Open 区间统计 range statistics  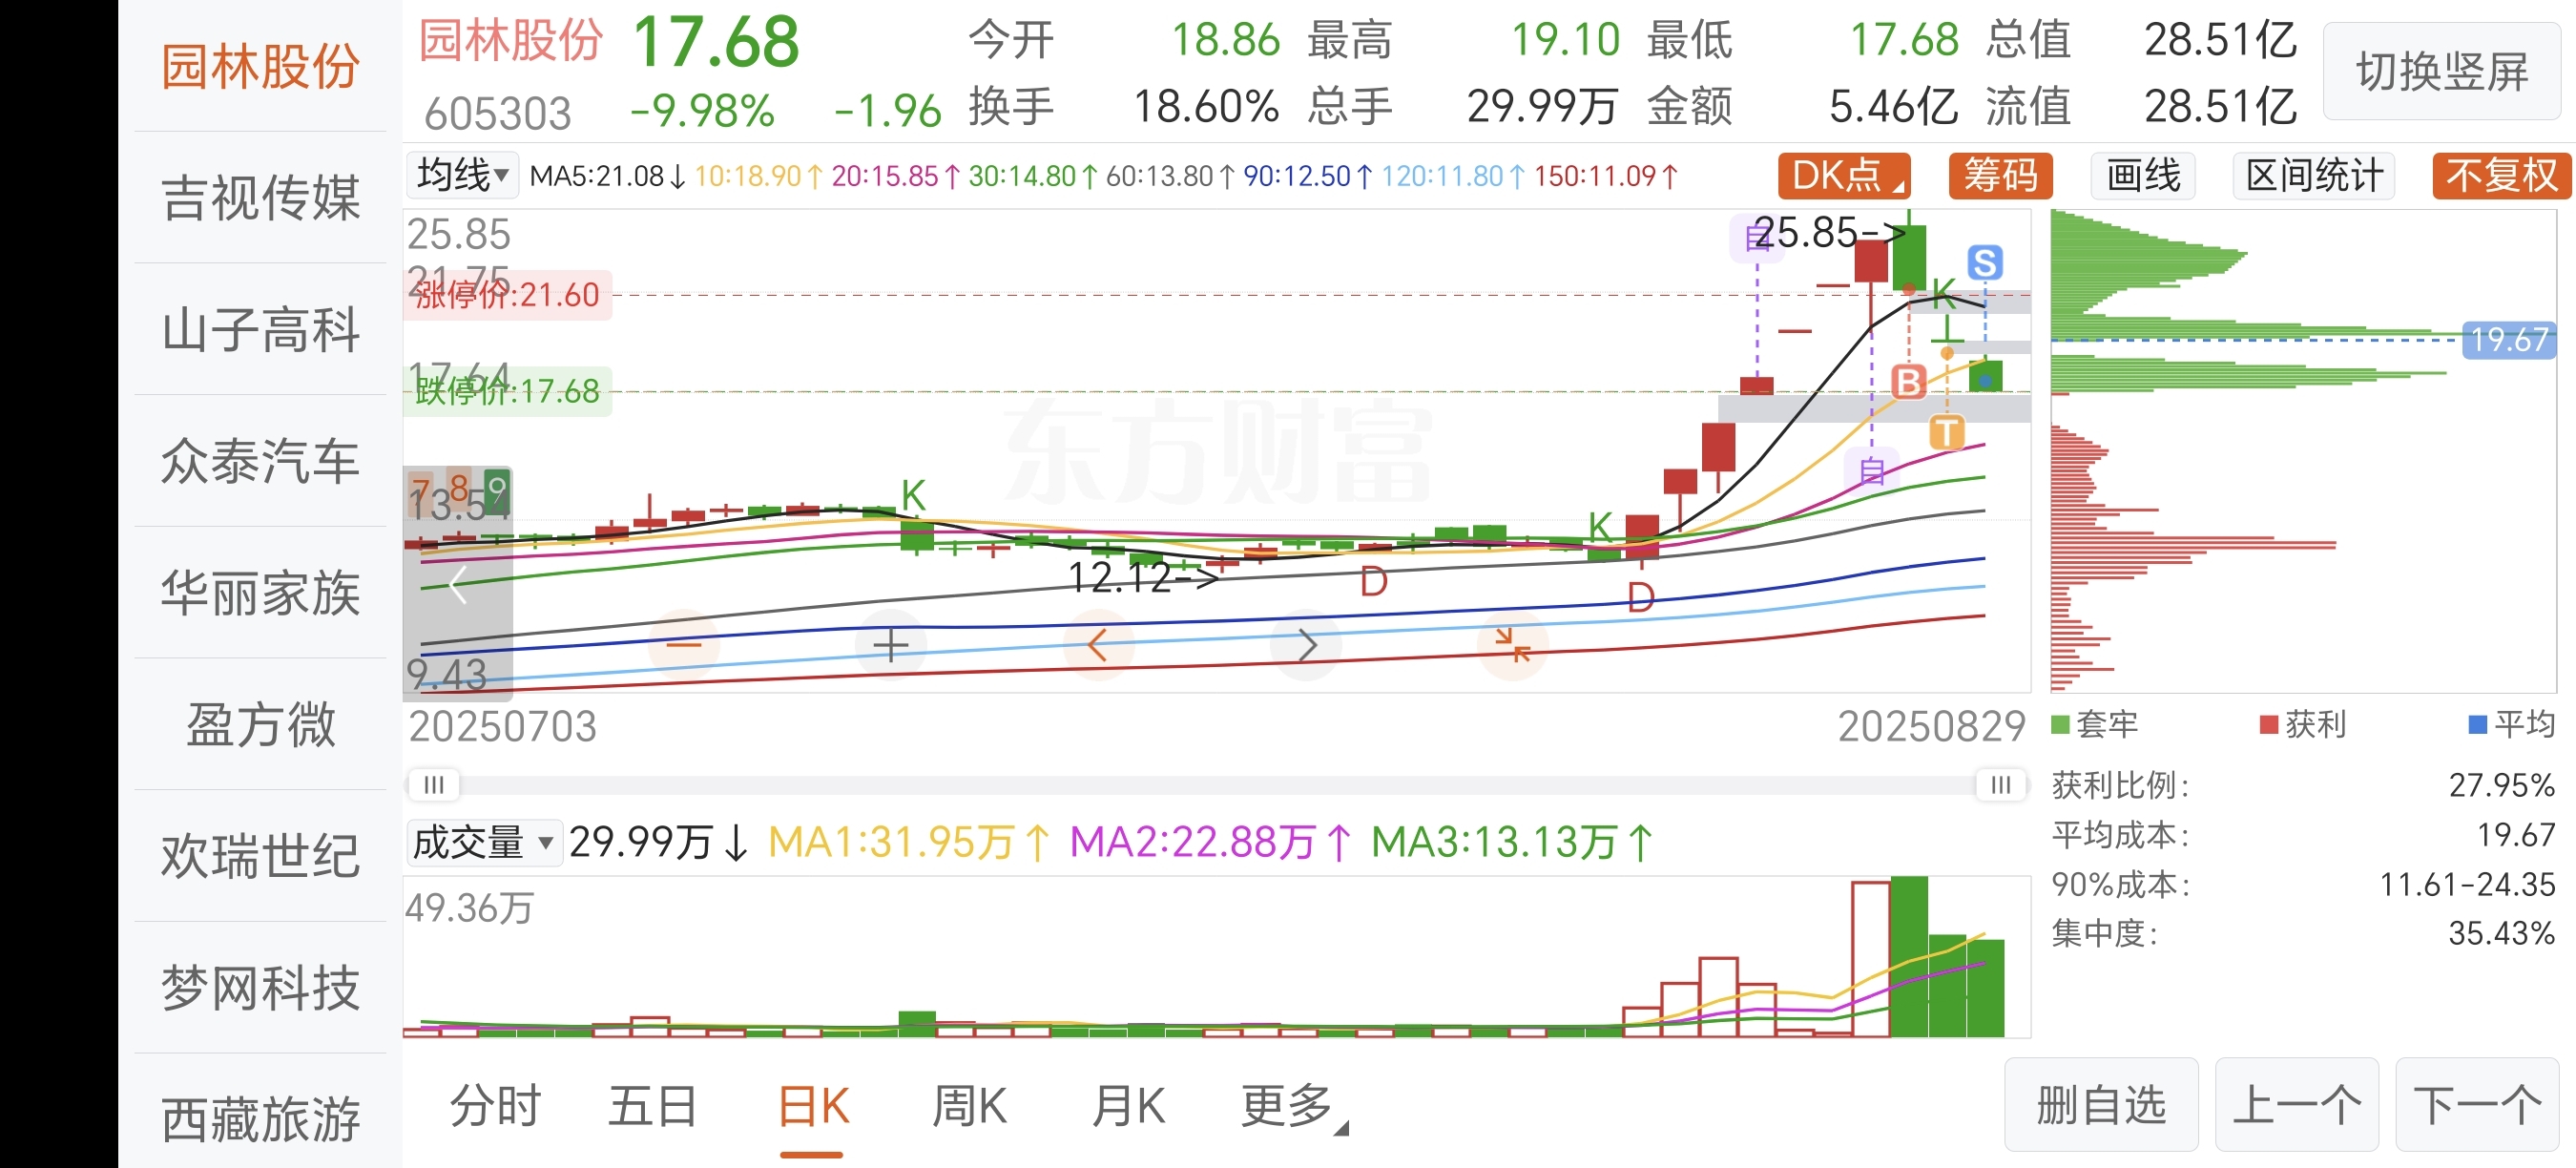[2315, 176]
